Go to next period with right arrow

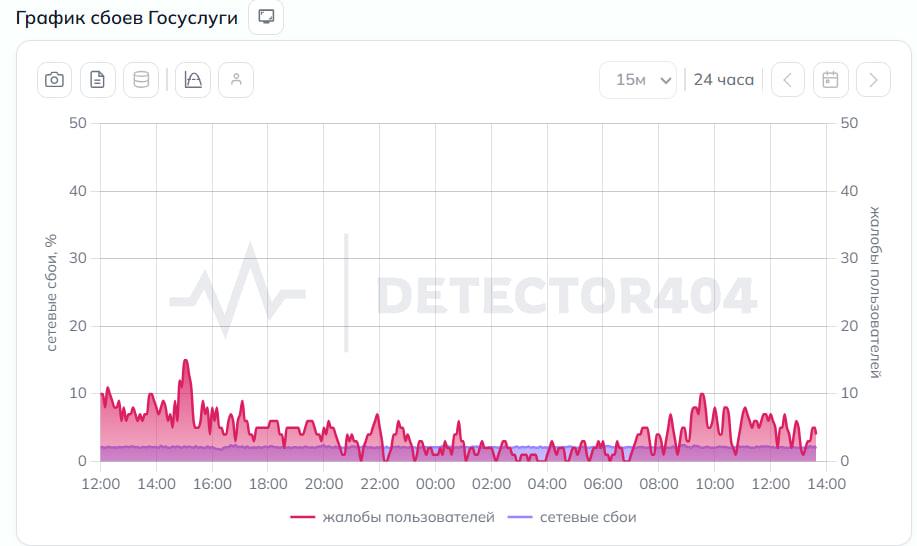point(873,80)
